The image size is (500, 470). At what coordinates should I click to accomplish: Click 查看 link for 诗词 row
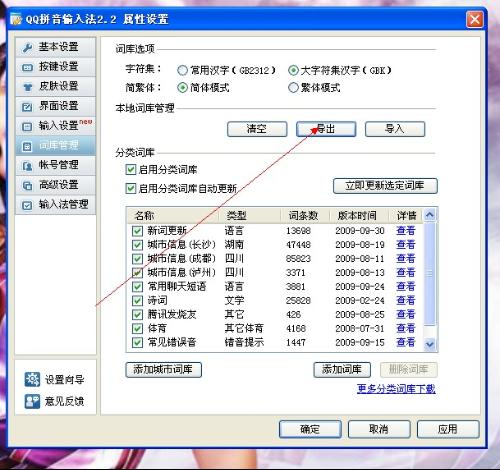406,300
